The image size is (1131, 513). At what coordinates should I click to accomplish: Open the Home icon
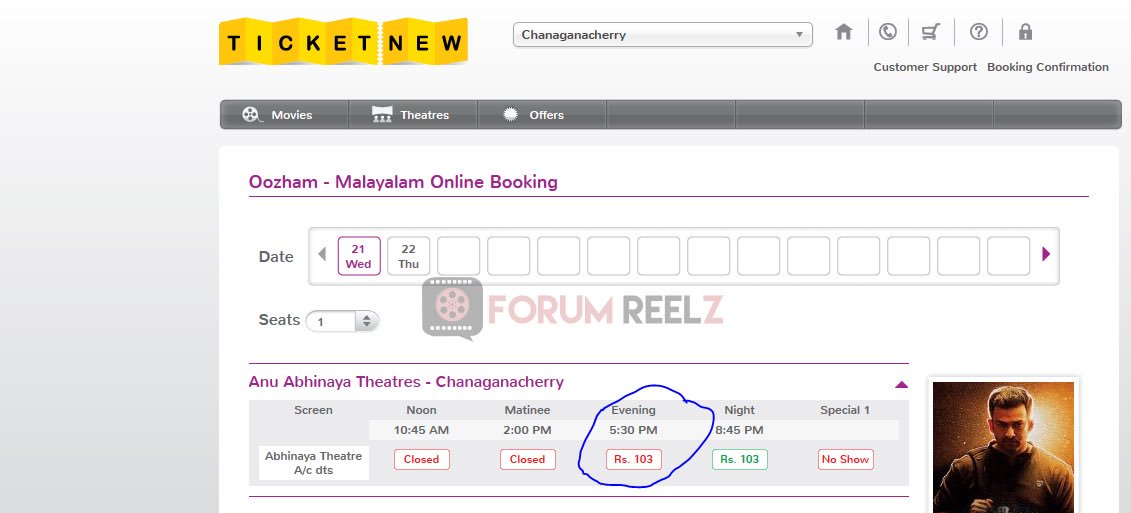(843, 32)
